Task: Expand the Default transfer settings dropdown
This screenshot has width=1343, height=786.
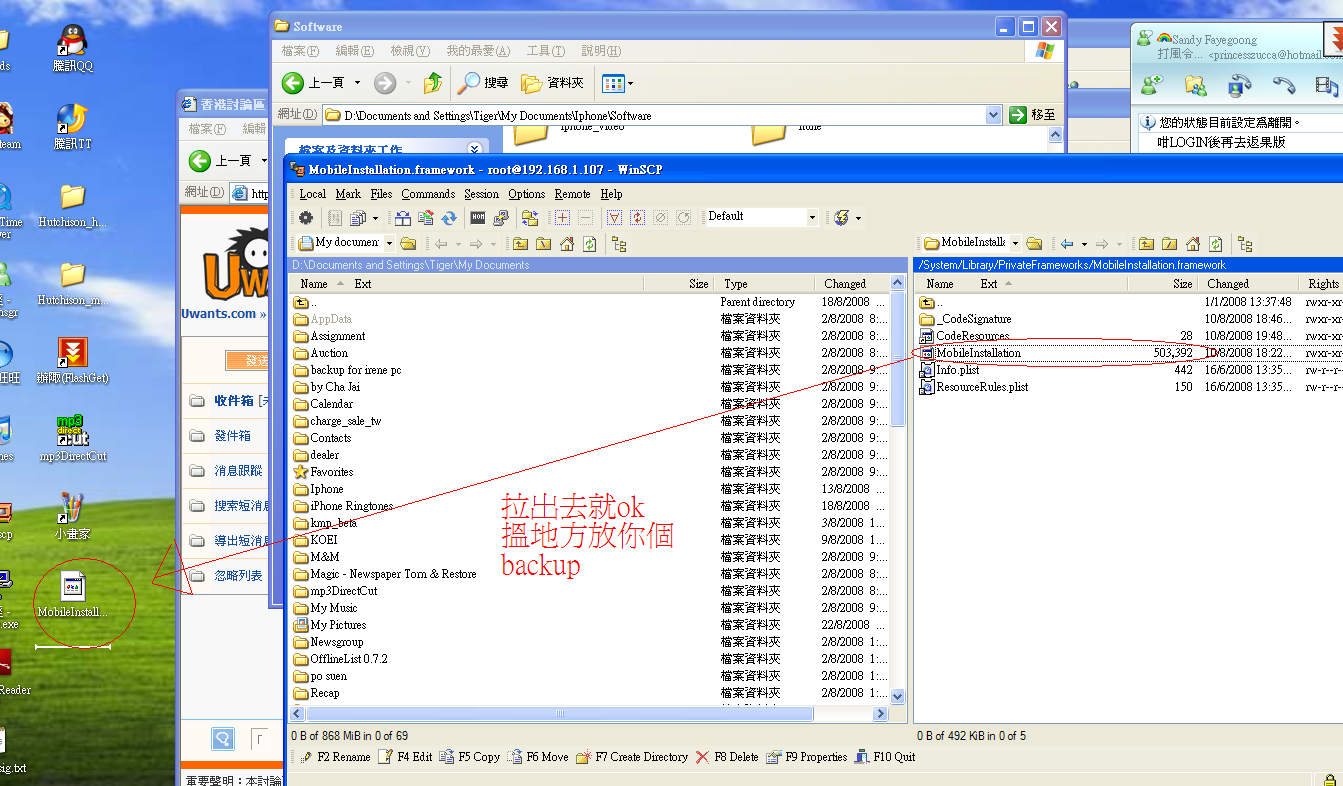Action: 812,217
